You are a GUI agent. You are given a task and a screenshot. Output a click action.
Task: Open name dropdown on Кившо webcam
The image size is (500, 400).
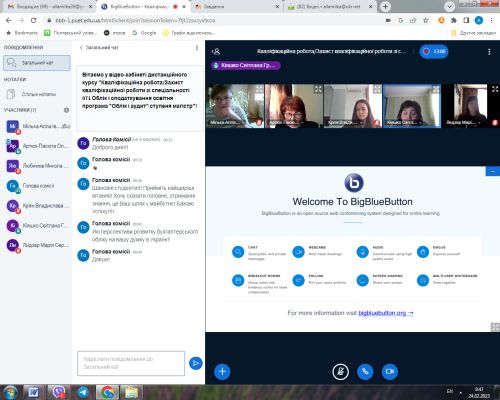[x=404, y=123]
